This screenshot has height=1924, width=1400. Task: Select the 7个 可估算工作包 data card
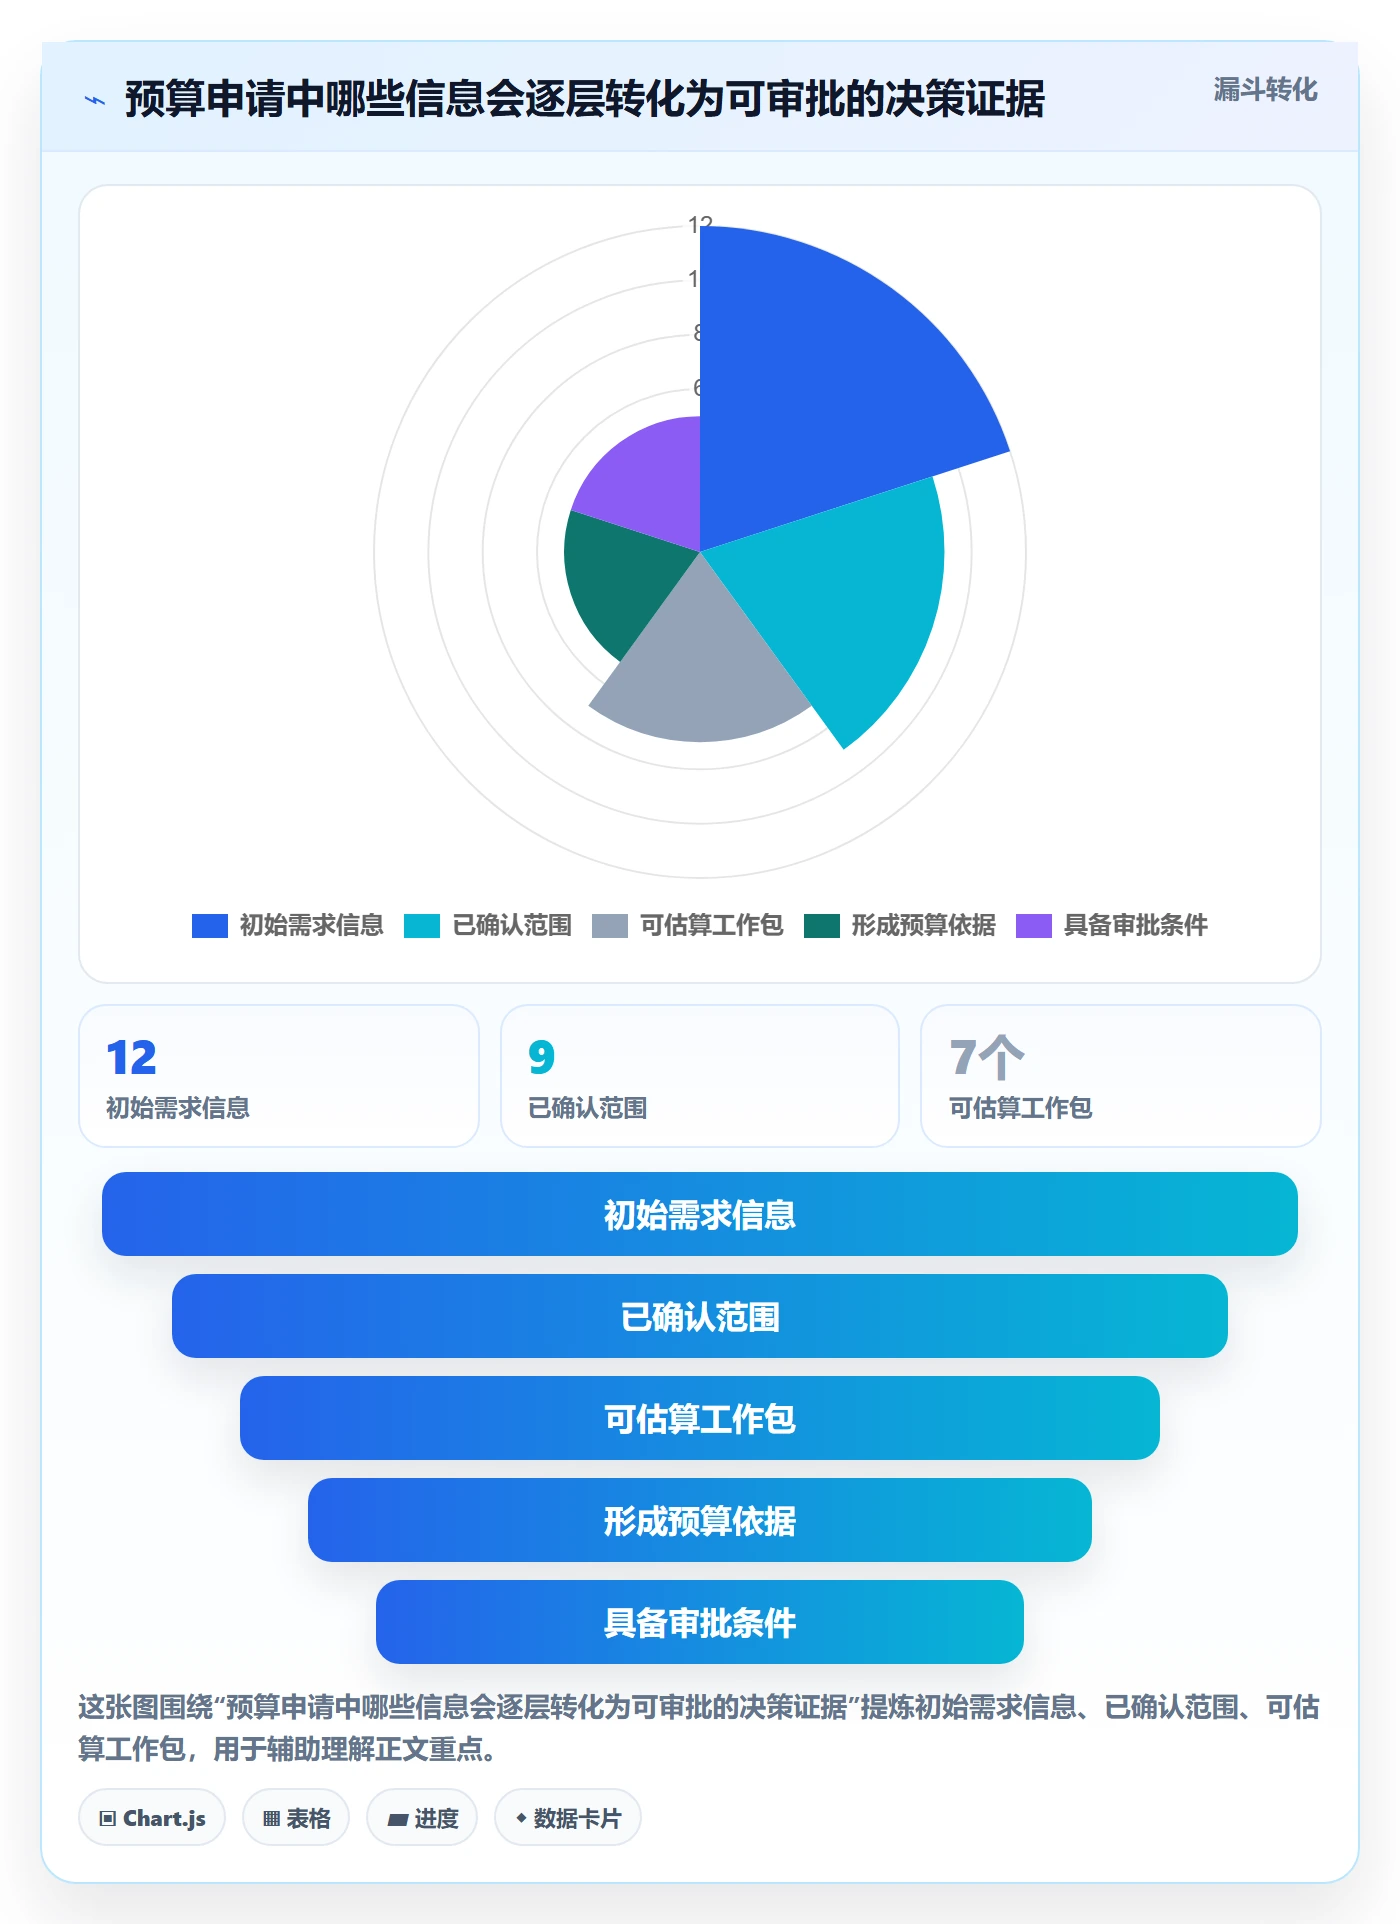pyautogui.click(x=1121, y=1076)
